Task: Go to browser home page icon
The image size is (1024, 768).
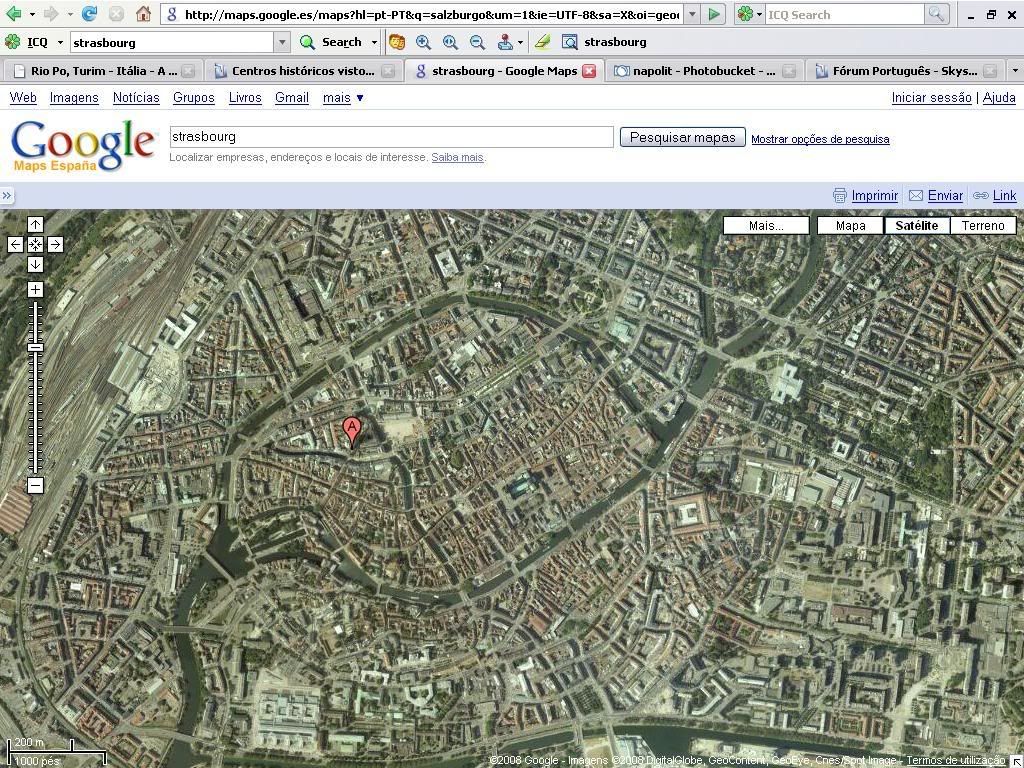Action: 143,14
